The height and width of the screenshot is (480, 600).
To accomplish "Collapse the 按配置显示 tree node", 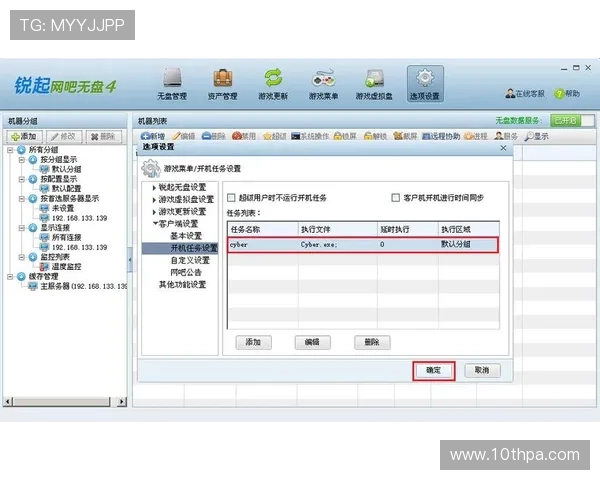I will coord(22,179).
